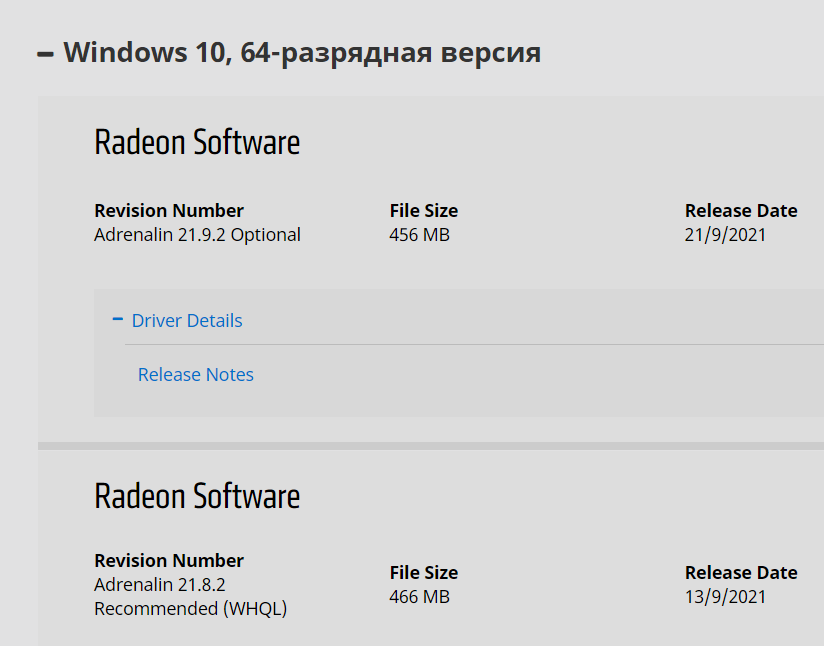
Task: Click the Recommended (WHQL) label
Action: point(190,608)
